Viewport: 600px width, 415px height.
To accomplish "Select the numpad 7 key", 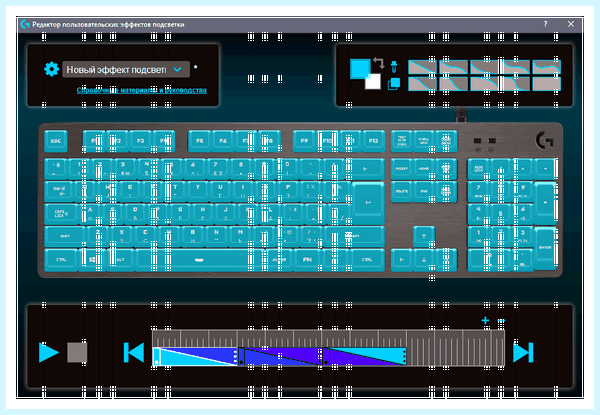I will tap(479, 191).
